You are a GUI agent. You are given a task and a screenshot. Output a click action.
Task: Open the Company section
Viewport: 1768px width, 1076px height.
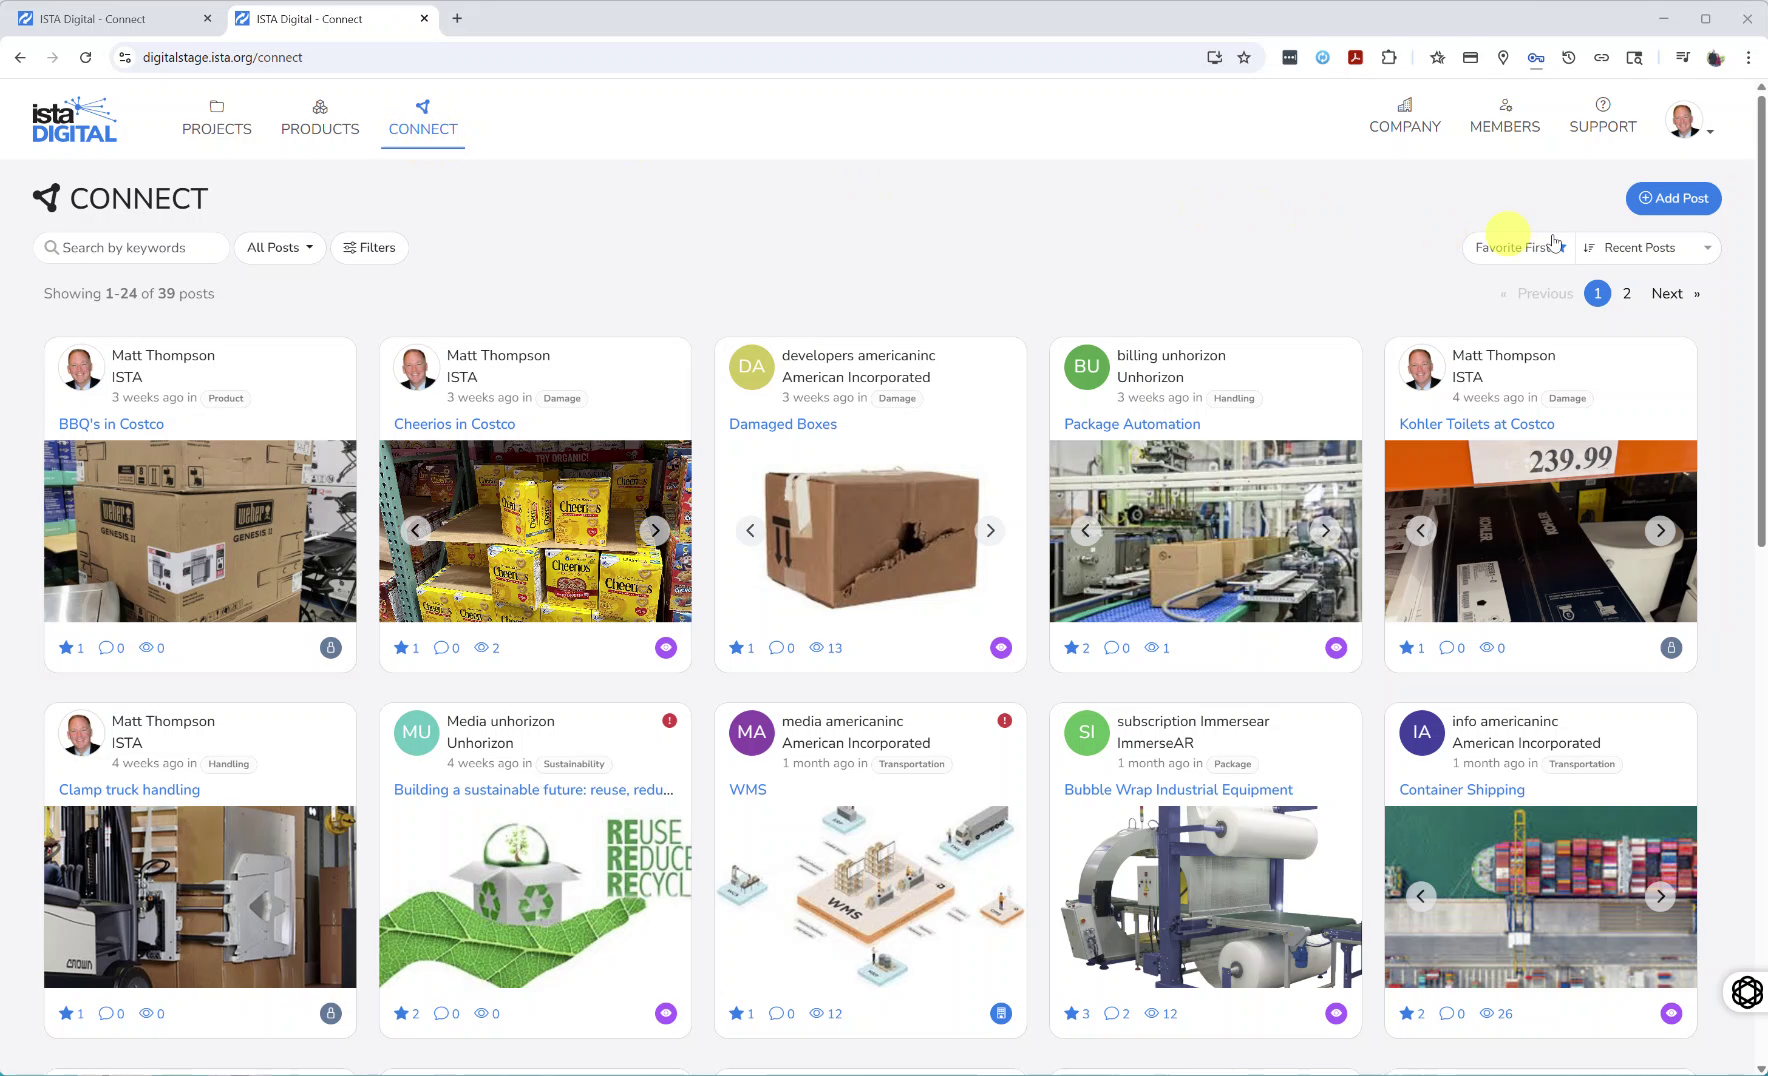(x=1405, y=117)
